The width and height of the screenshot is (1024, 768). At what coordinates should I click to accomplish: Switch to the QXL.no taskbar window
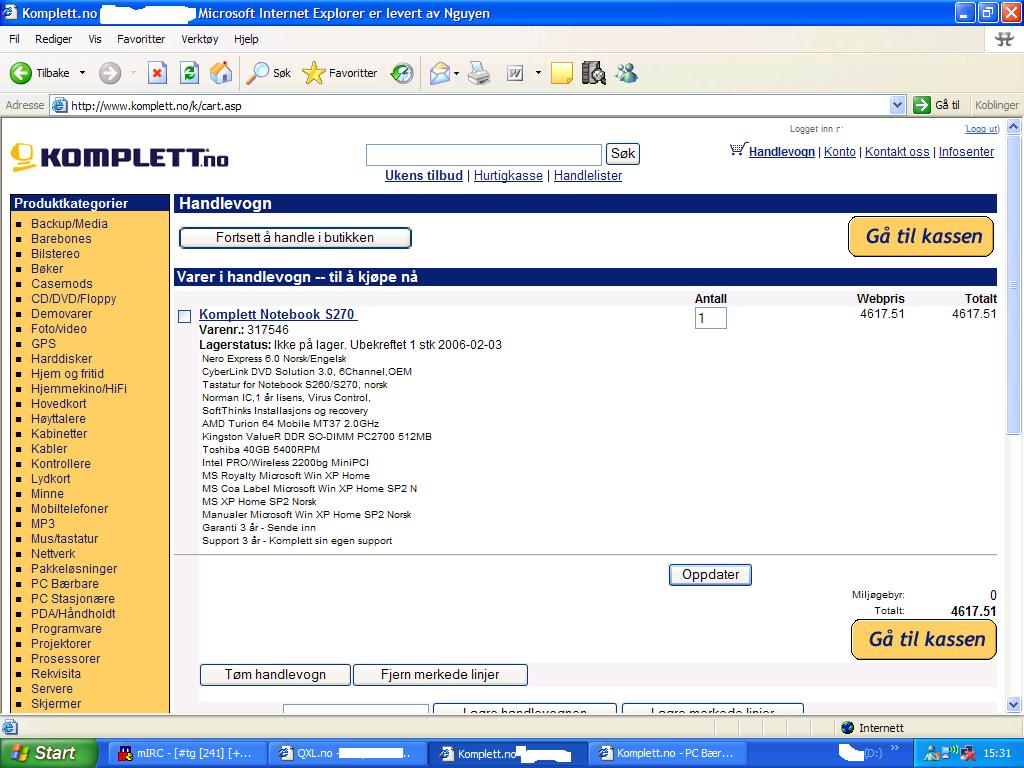(x=348, y=753)
